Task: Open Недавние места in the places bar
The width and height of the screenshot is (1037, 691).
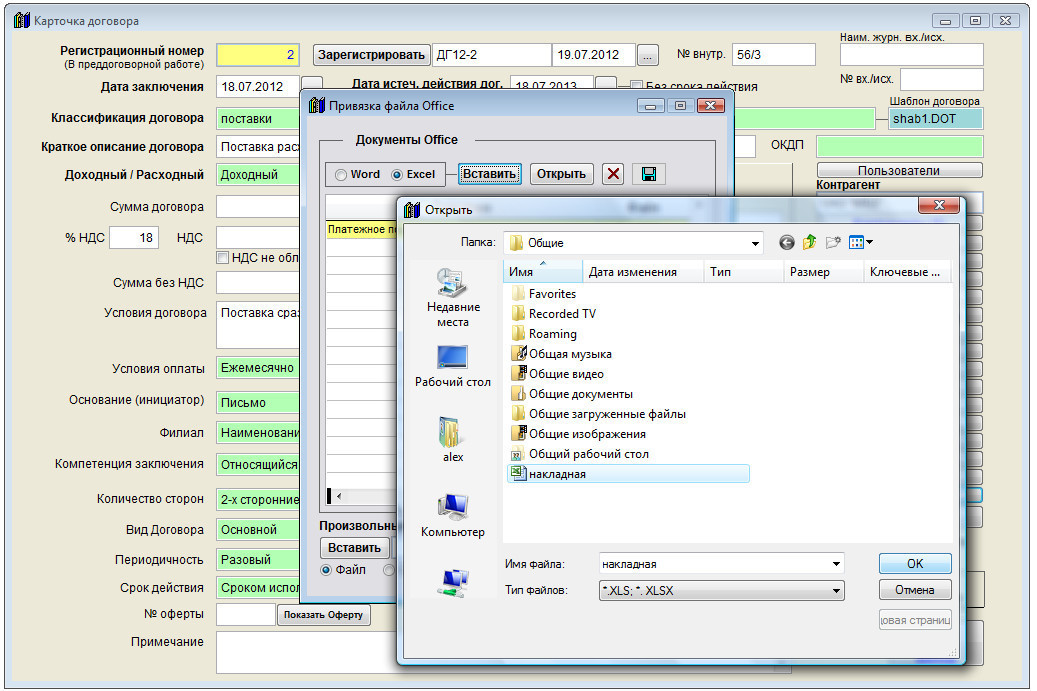Action: 452,296
